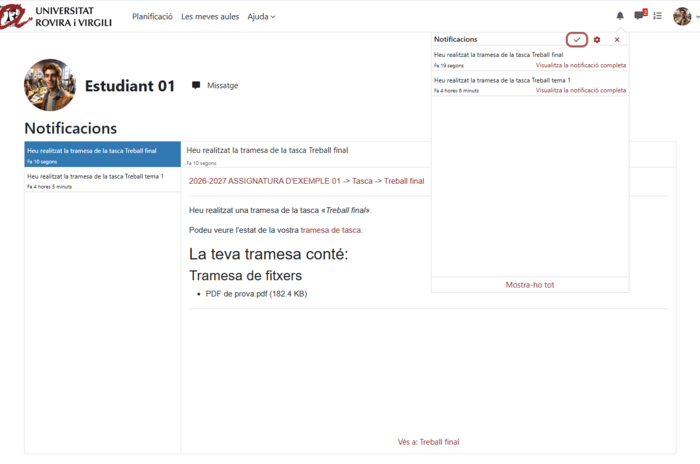Close the Notificacions popover

pos(617,40)
